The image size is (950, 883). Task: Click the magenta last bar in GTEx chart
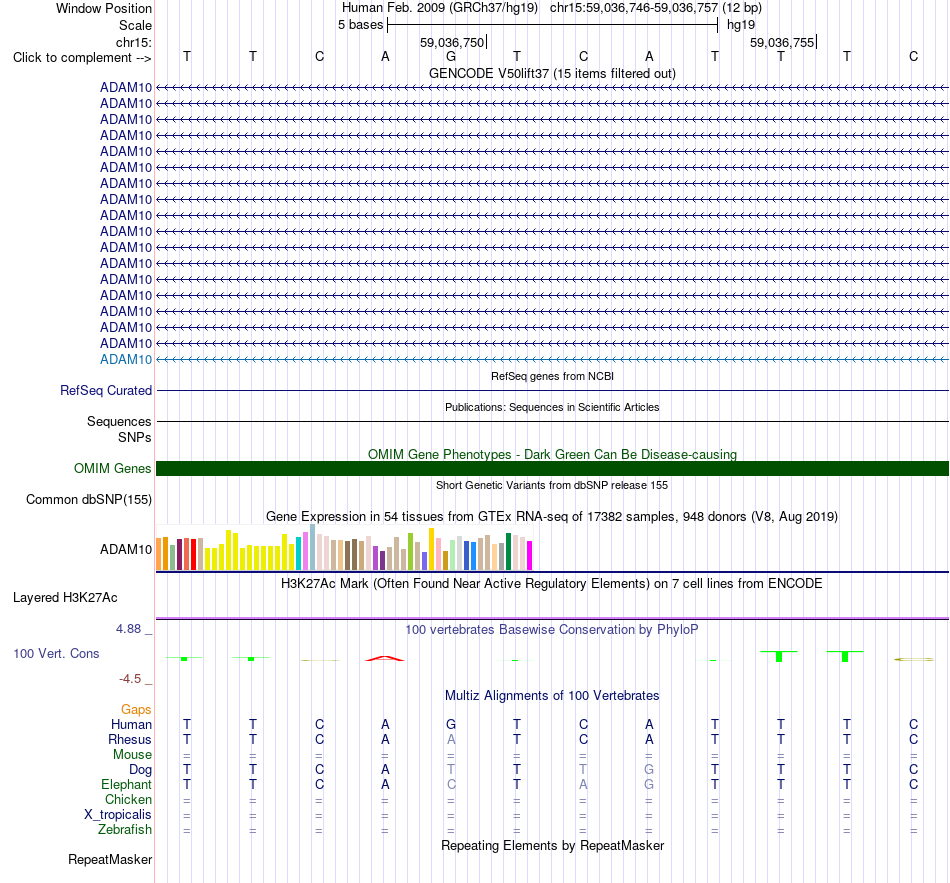coord(529,555)
